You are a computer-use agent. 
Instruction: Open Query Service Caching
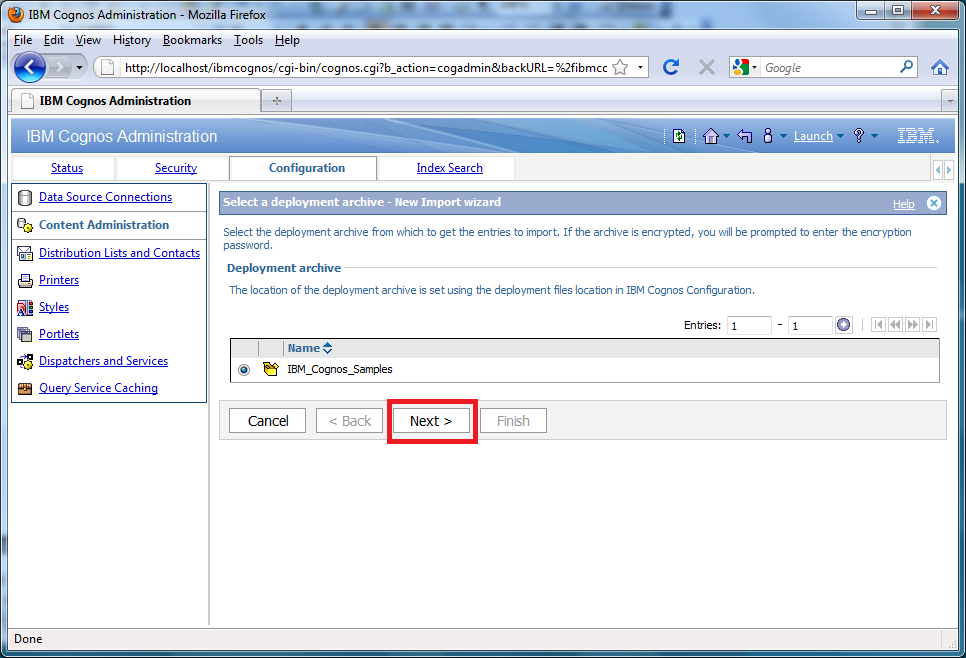[99, 388]
